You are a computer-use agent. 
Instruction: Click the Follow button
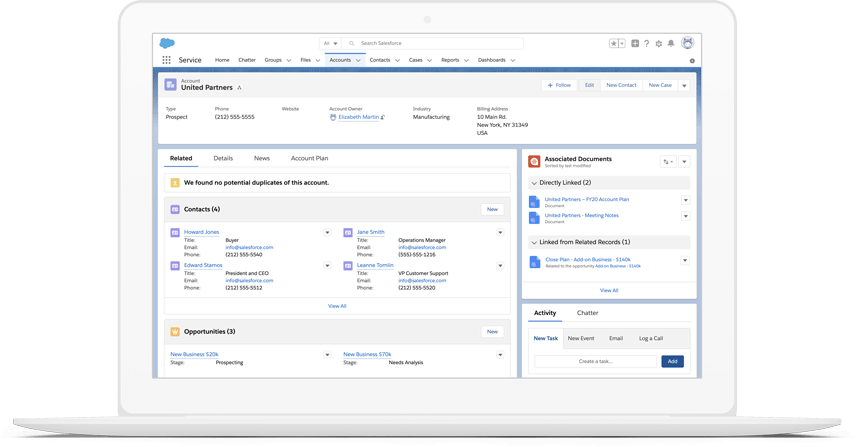point(559,86)
